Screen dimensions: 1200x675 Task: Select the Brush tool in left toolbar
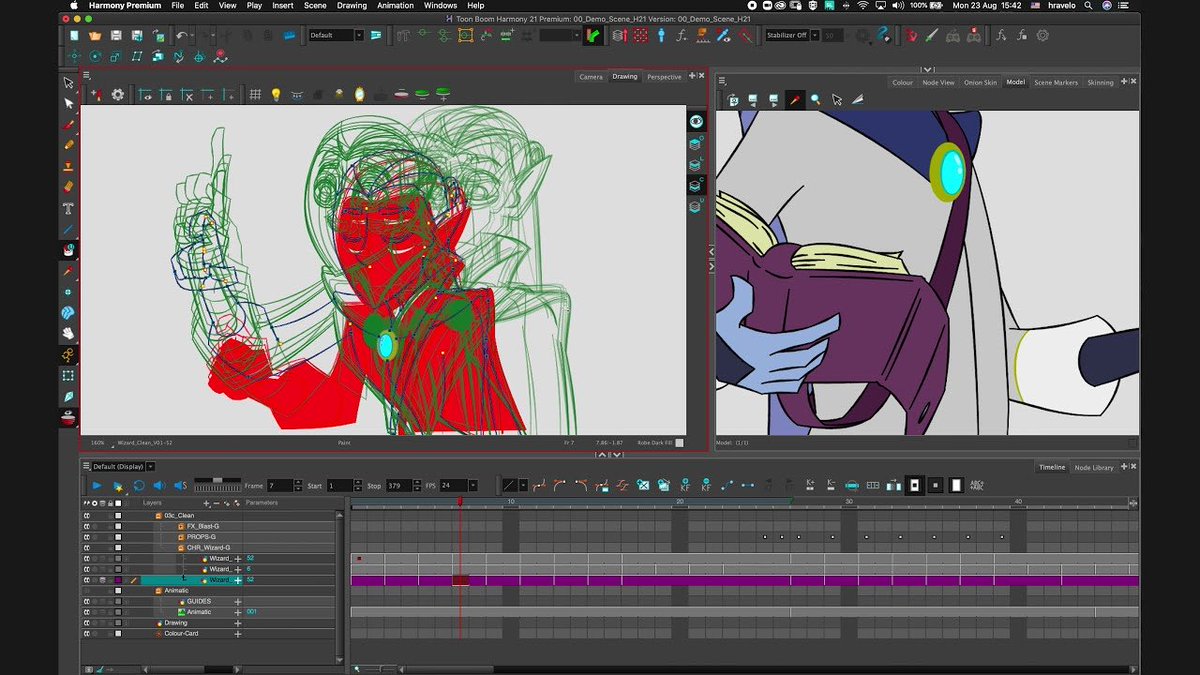68,126
